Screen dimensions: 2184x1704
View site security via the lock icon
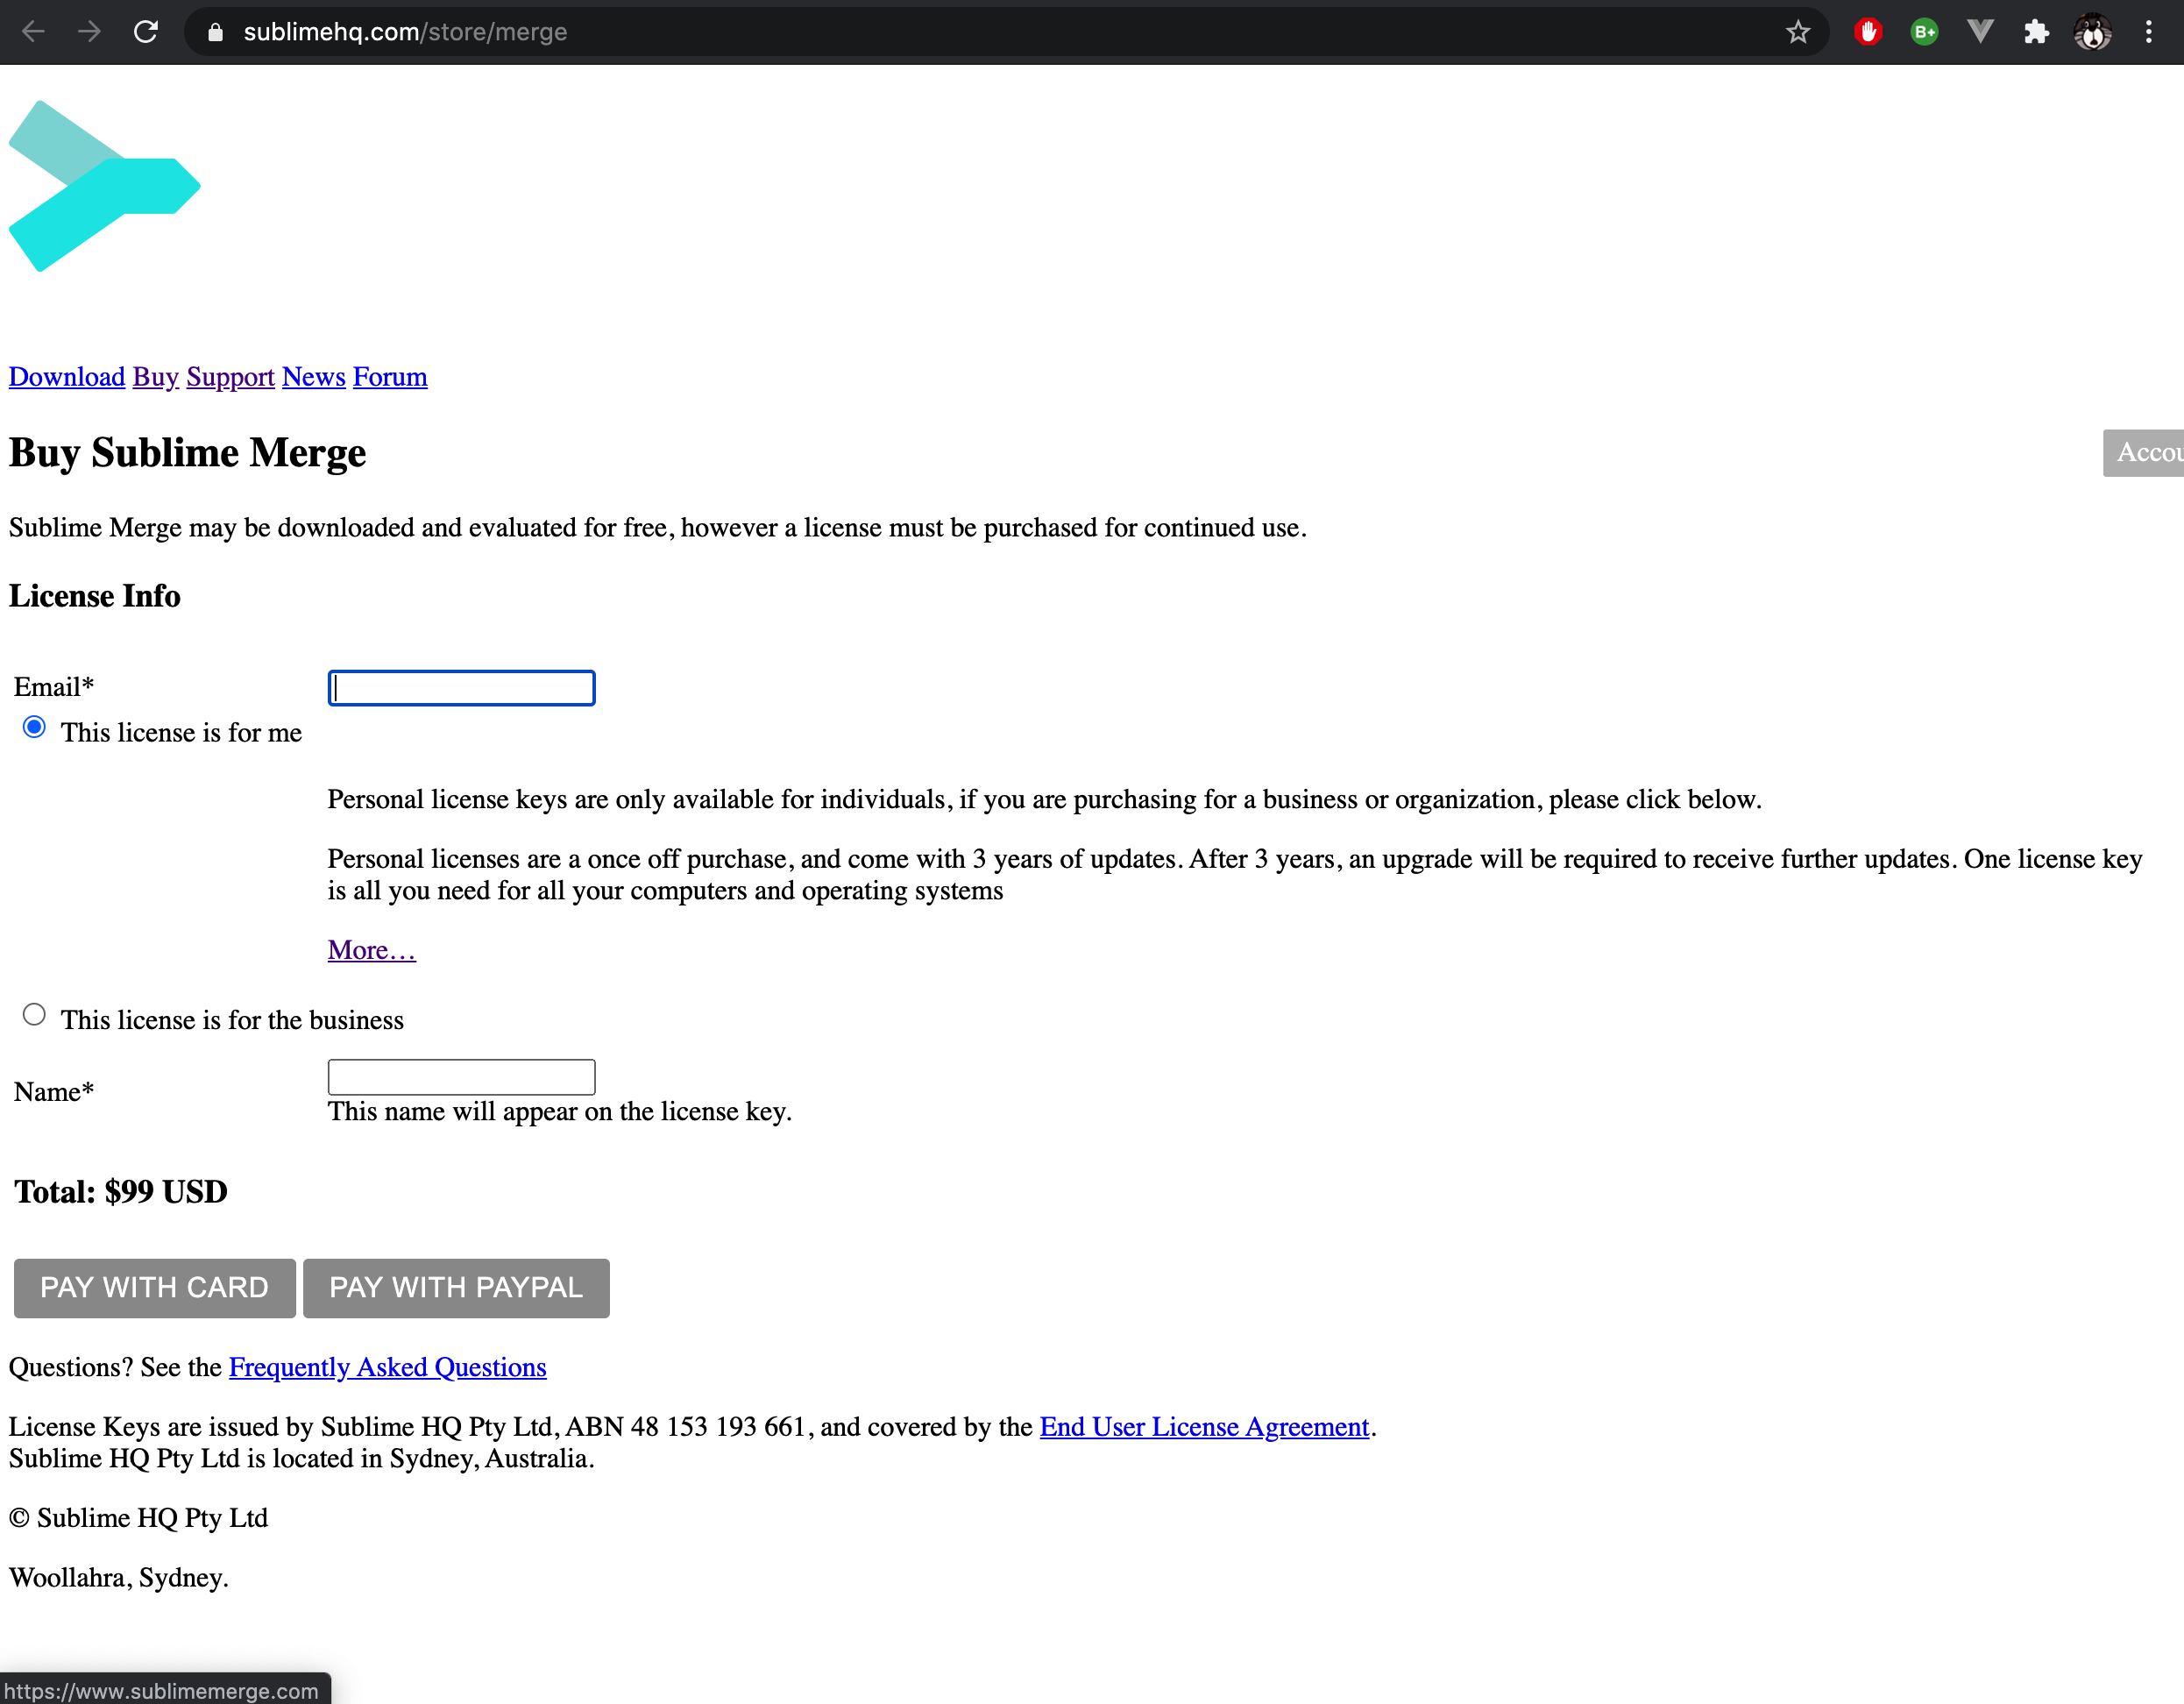click(214, 31)
